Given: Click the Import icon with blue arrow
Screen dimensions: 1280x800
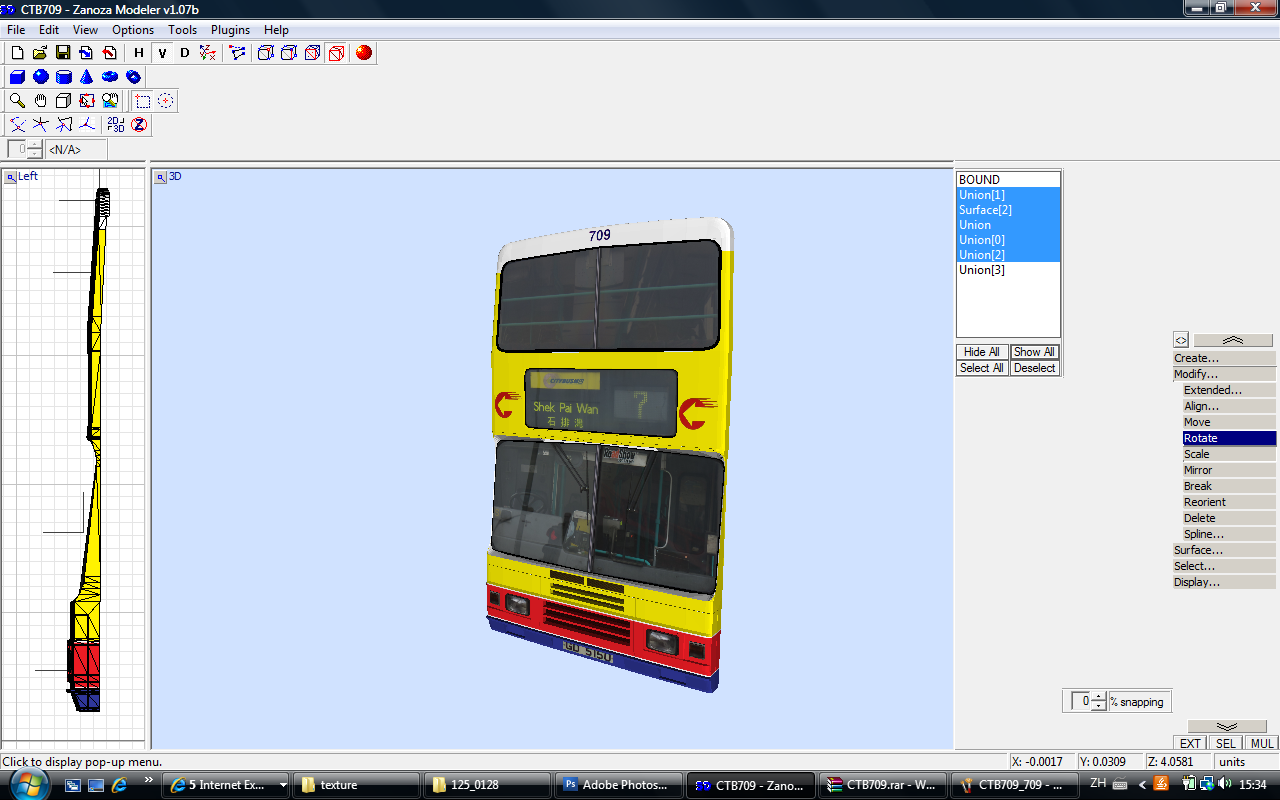Looking at the screenshot, I should pyautogui.click(x=86, y=53).
